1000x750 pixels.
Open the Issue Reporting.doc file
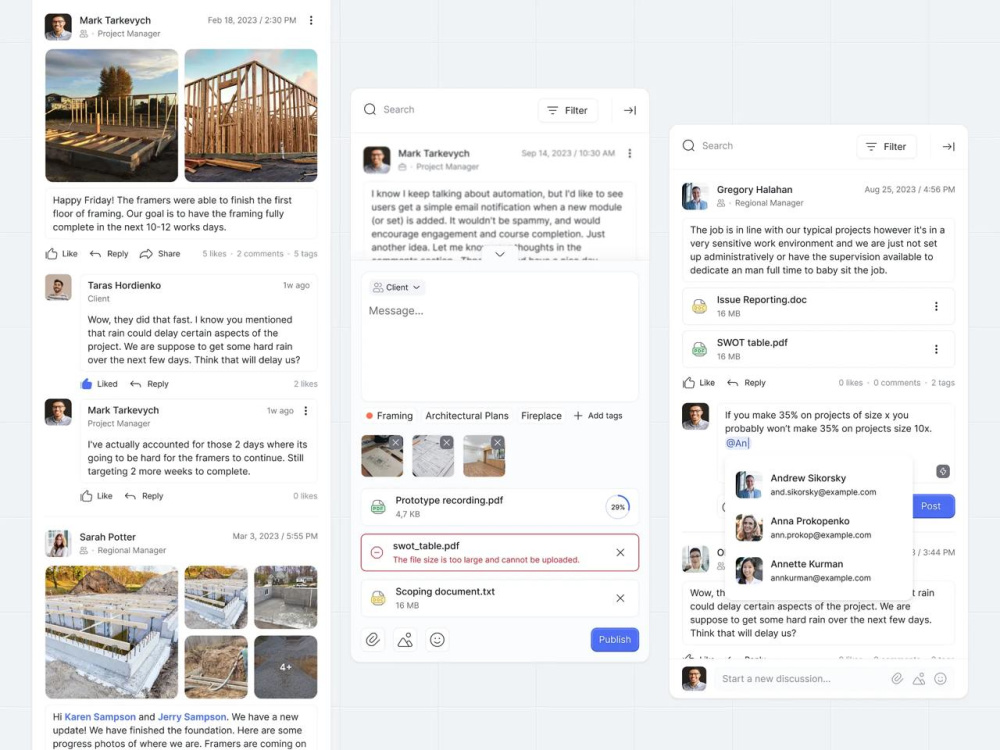[818, 307]
